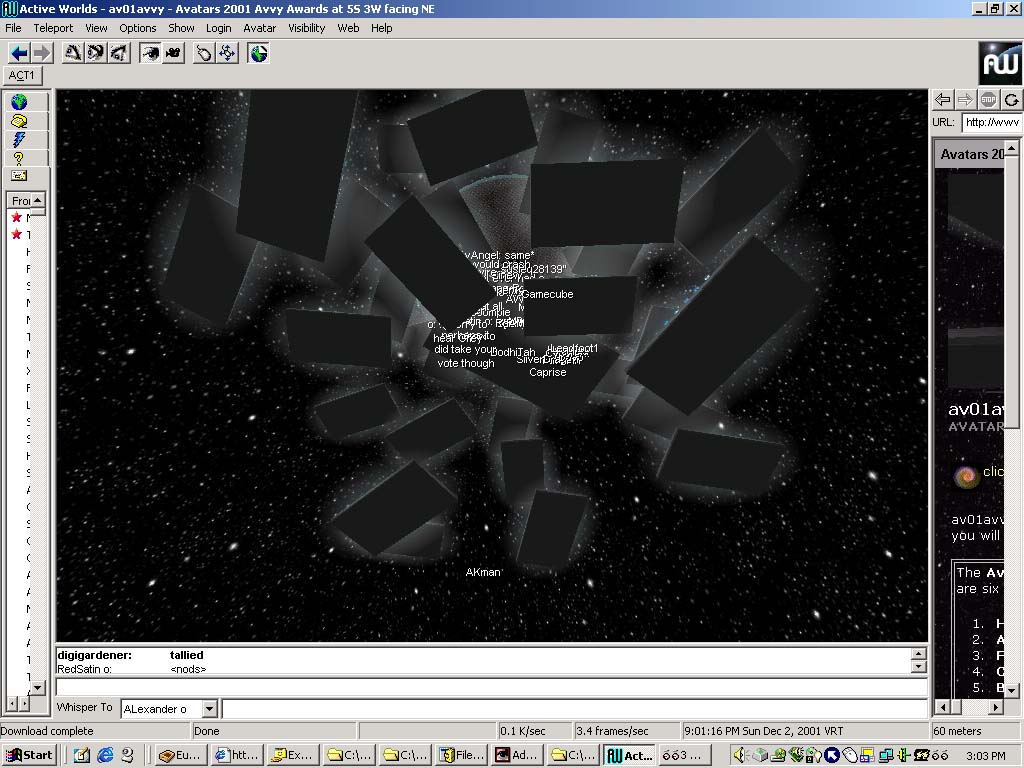This screenshot has height=768, width=1024.
Task: Switch to third-person camera view
Action: pyautogui.click(x=173, y=53)
